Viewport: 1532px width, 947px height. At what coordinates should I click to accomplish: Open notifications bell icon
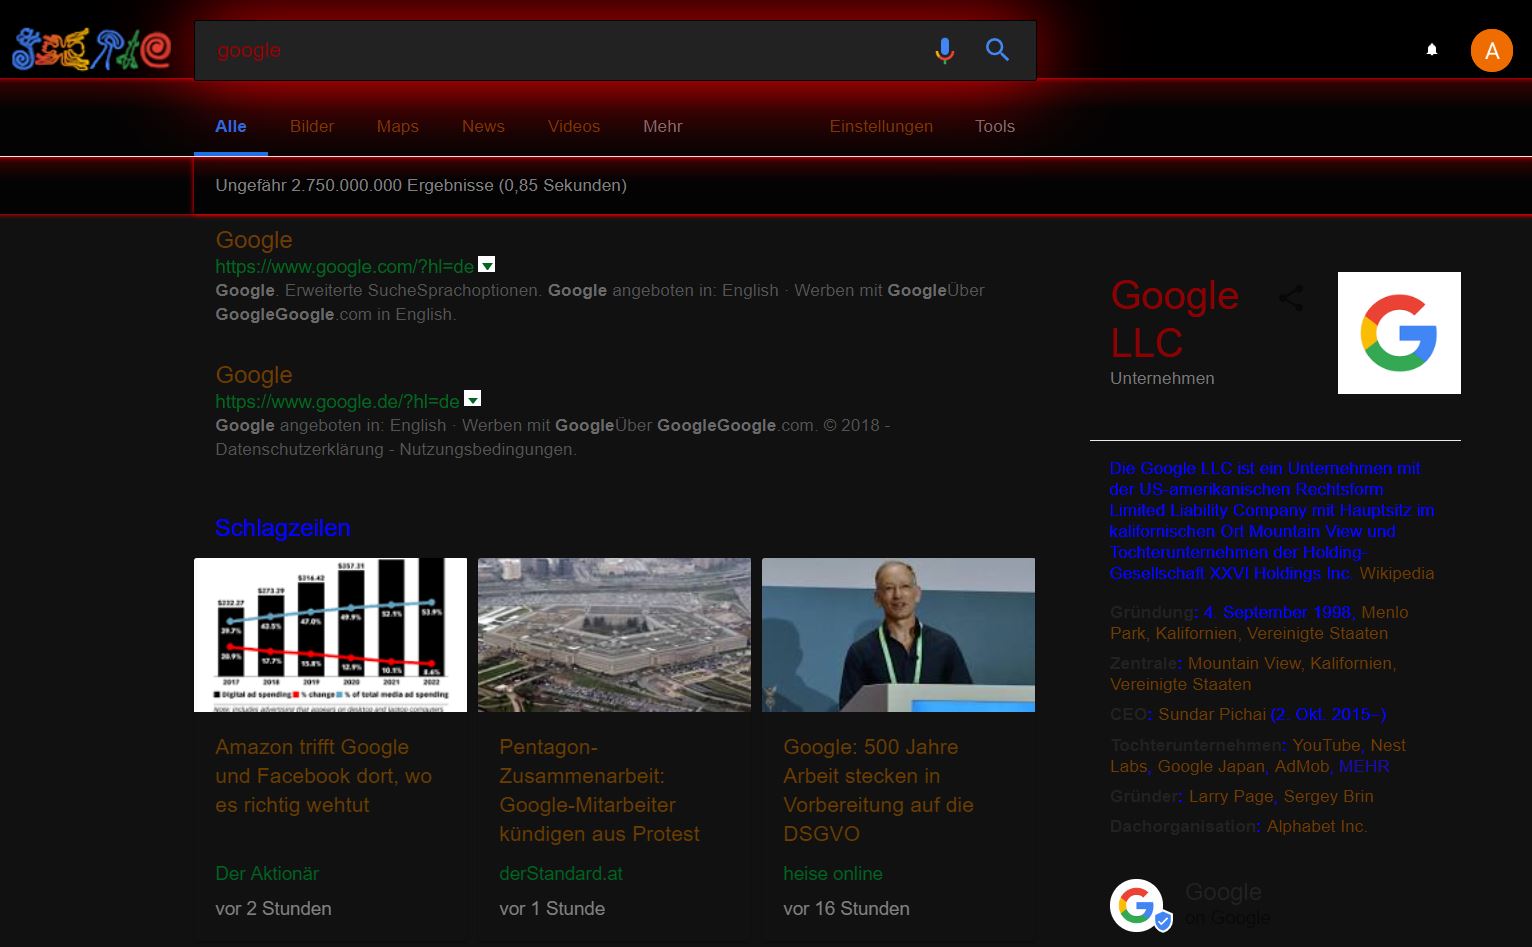pyautogui.click(x=1432, y=49)
